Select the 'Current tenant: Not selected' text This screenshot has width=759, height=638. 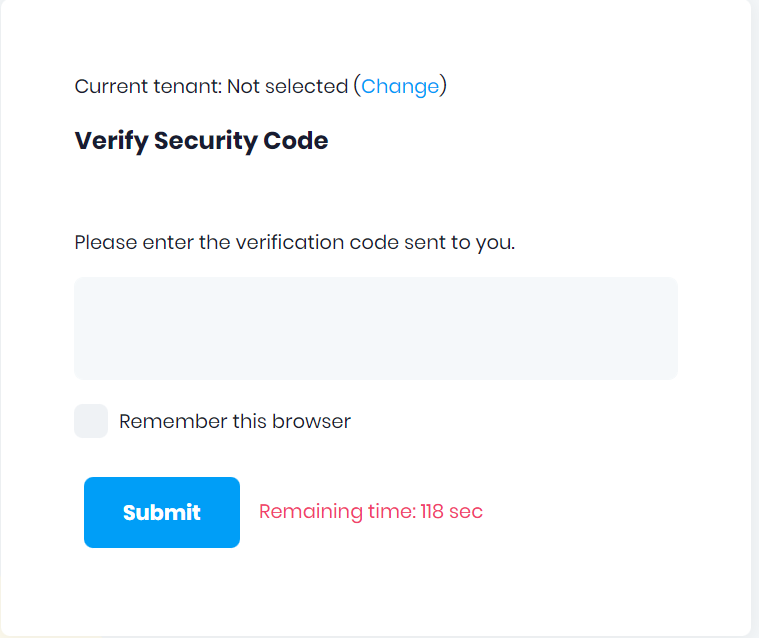211,87
